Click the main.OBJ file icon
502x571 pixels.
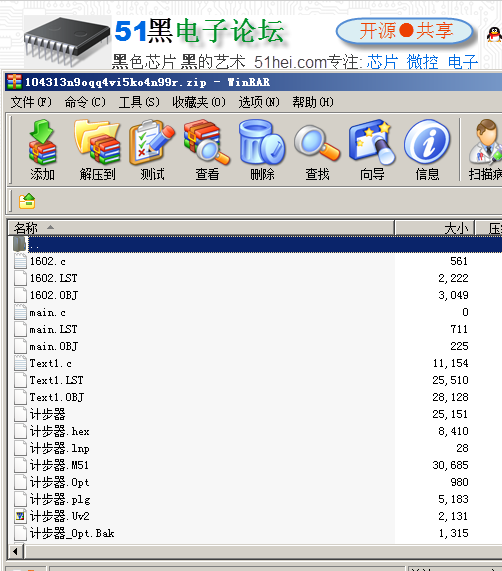pos(20,346)
